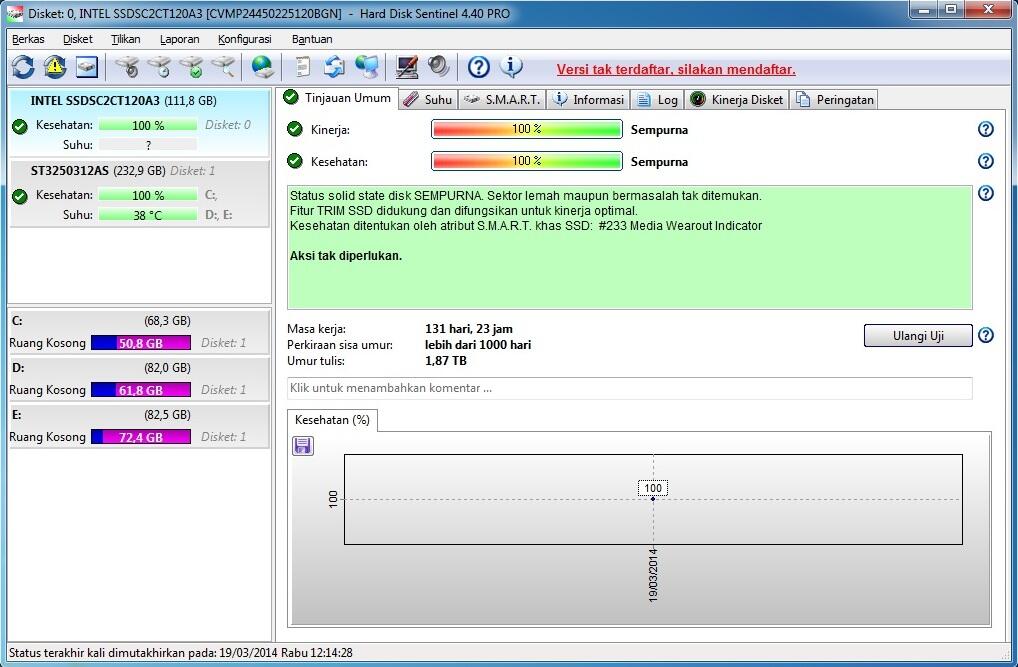Click the envelope with blue arrows icon
Viewport: 1018px width, 667px height.
click(x=334, y=67)
